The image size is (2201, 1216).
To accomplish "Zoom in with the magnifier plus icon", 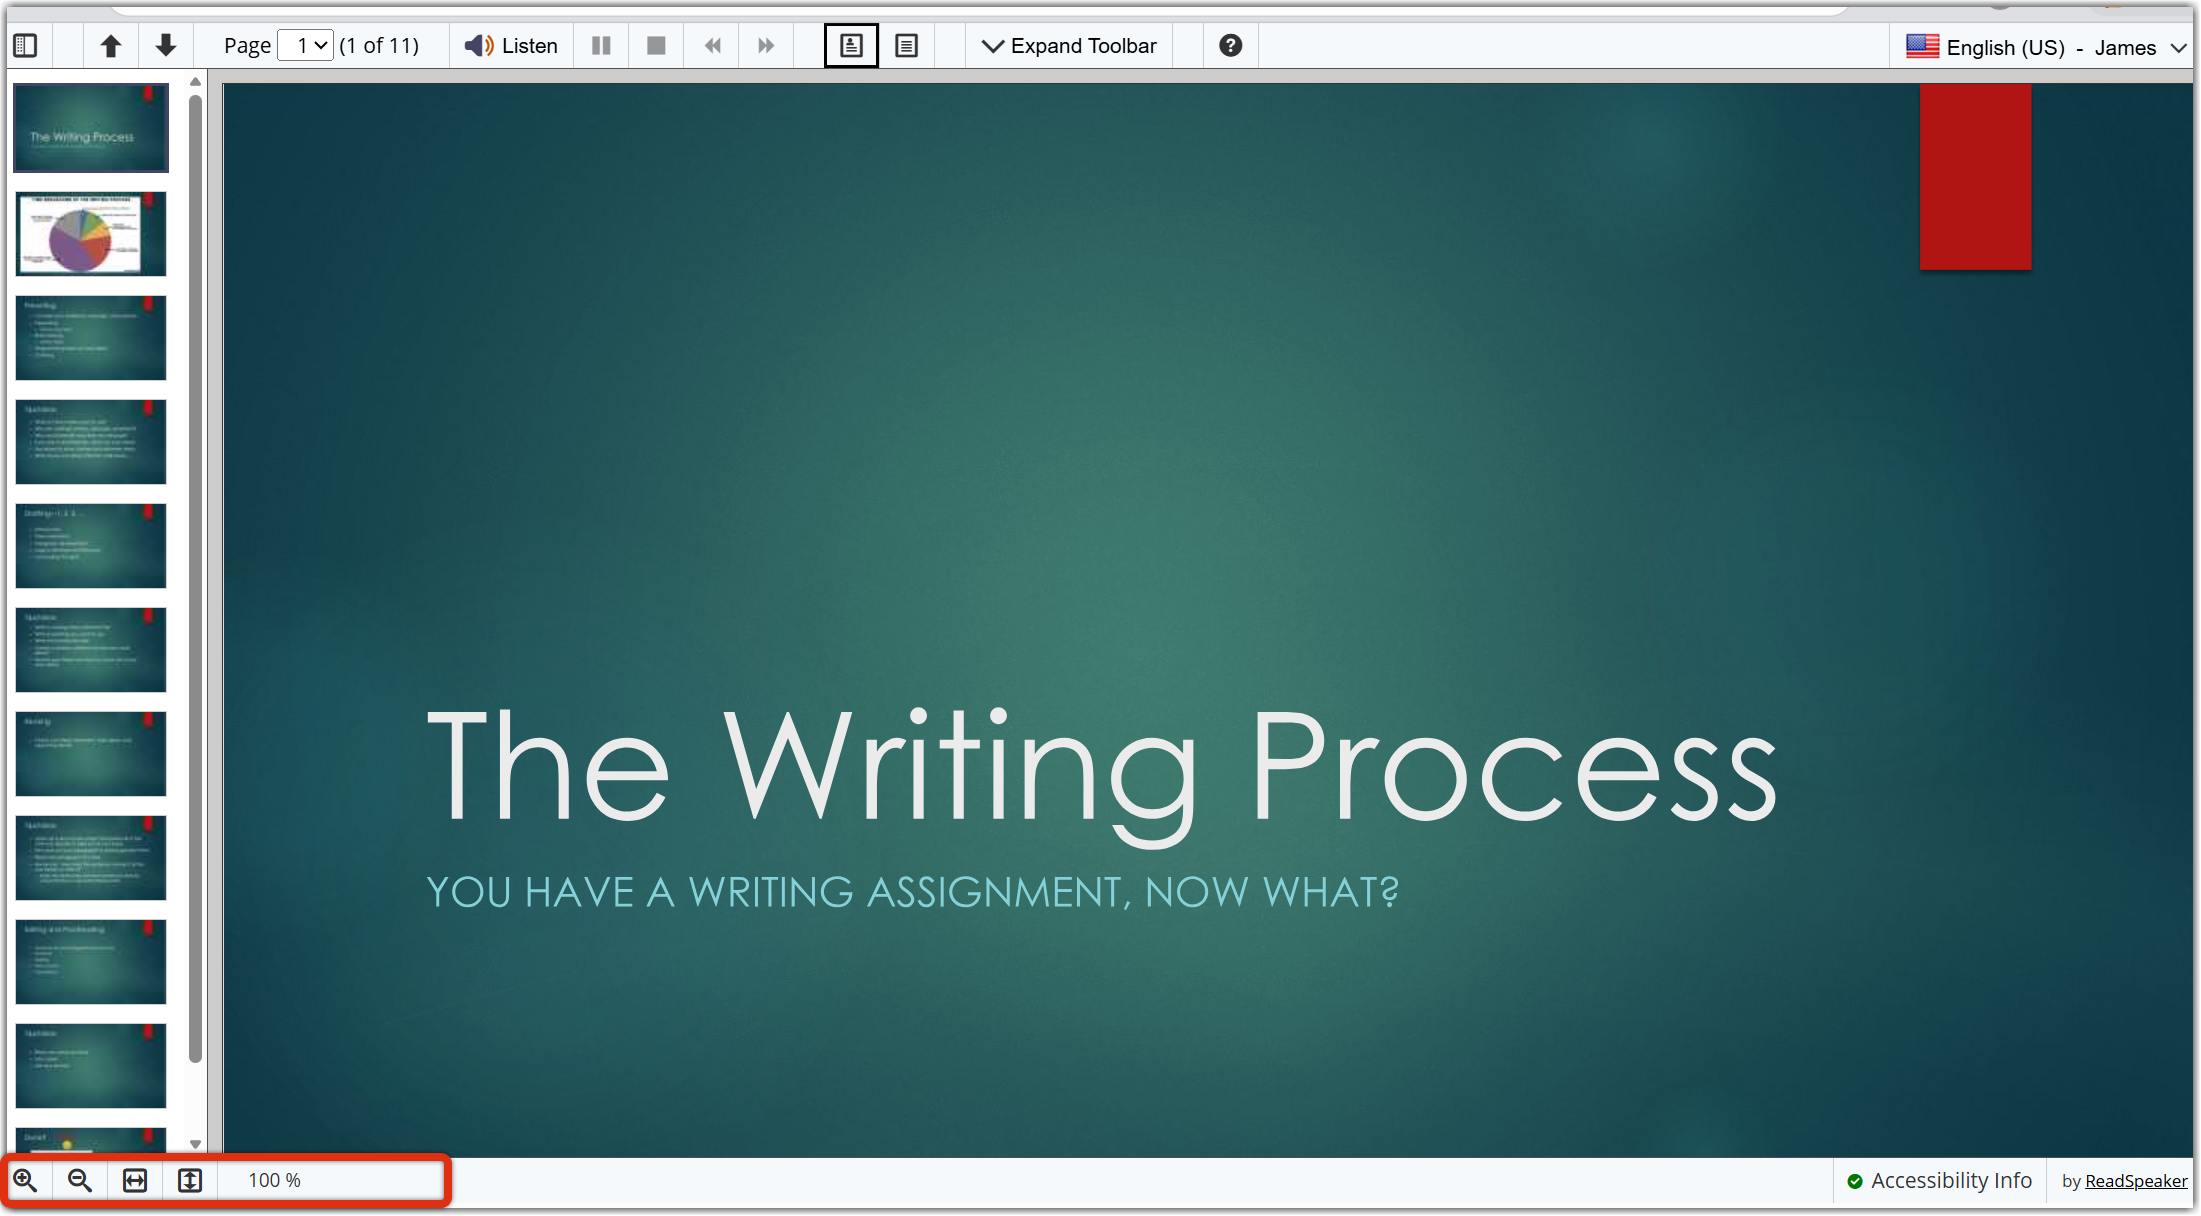I will (25, 1181).
